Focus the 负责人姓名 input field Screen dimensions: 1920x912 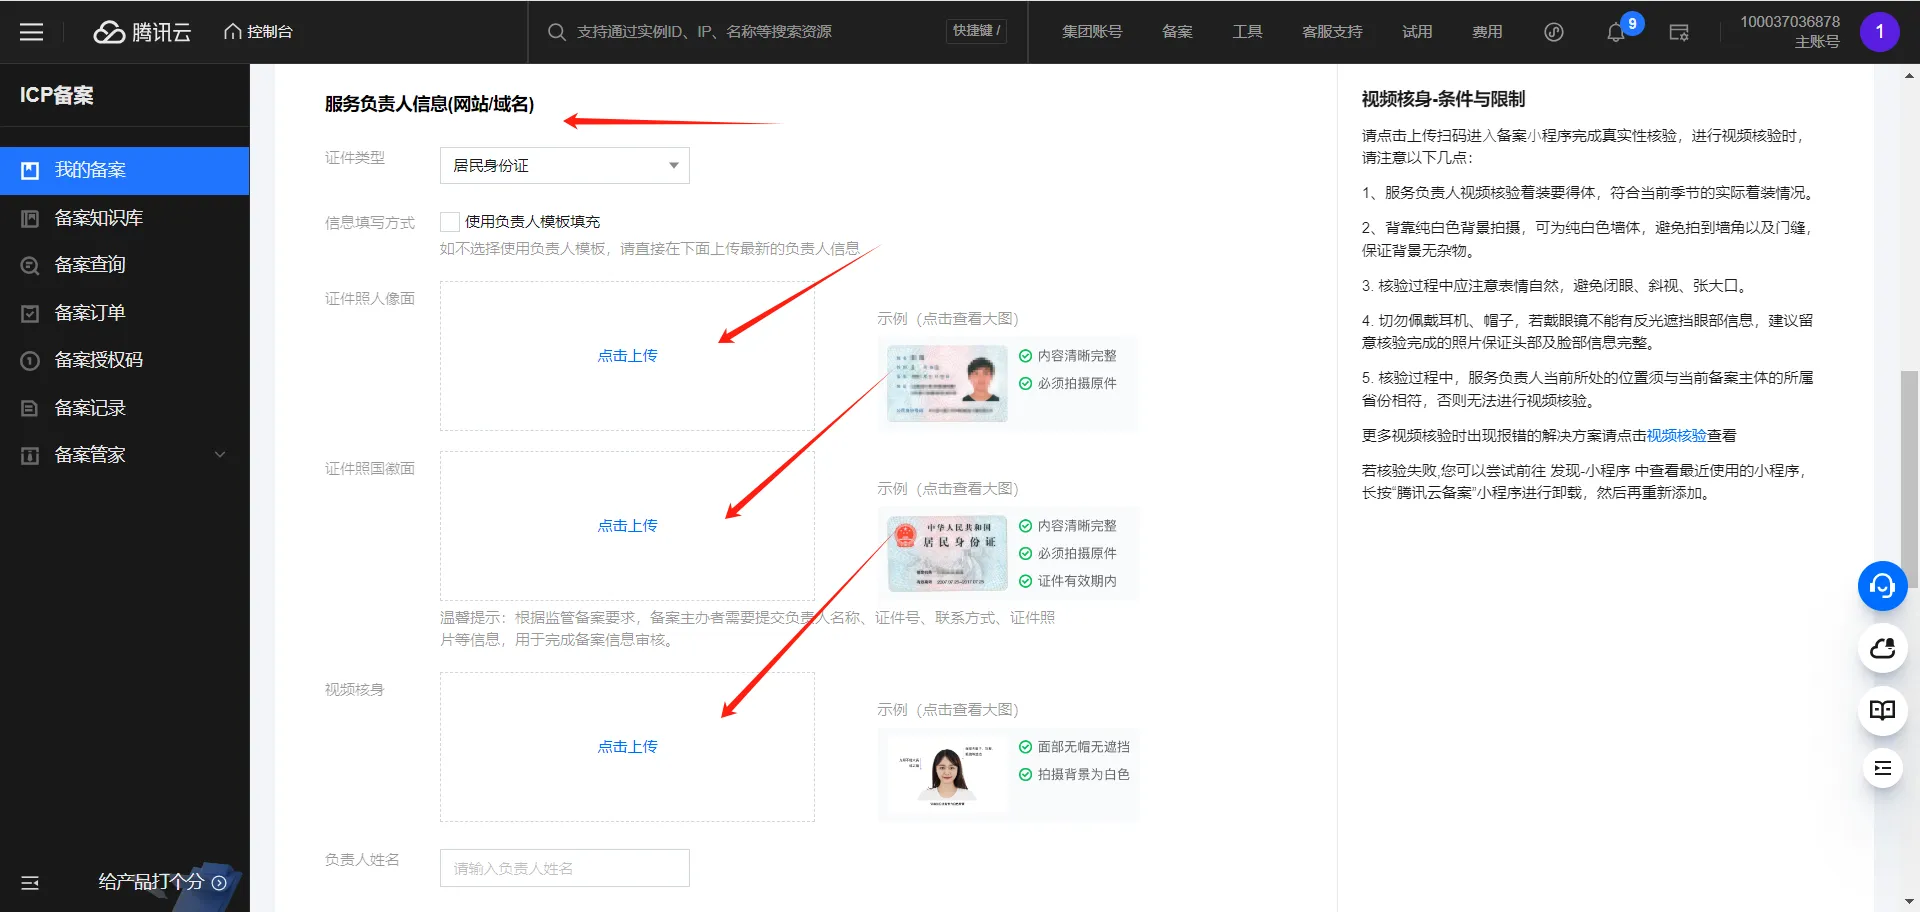point(564,868)
